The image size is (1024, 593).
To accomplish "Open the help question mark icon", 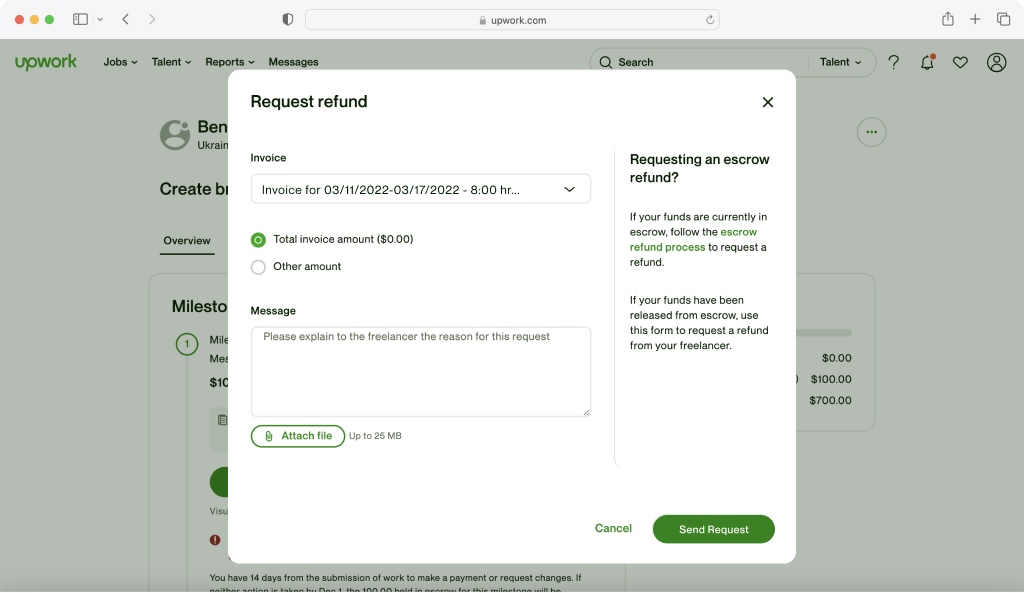I will tap(894, 62).
